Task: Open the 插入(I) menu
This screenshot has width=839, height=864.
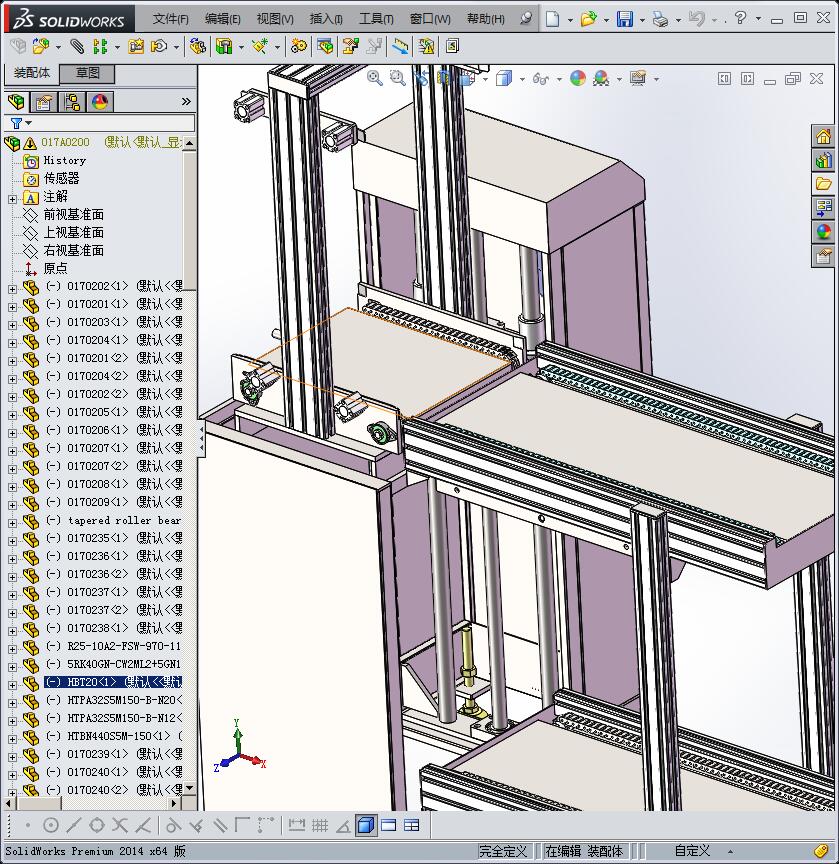Action: point(326,19)
